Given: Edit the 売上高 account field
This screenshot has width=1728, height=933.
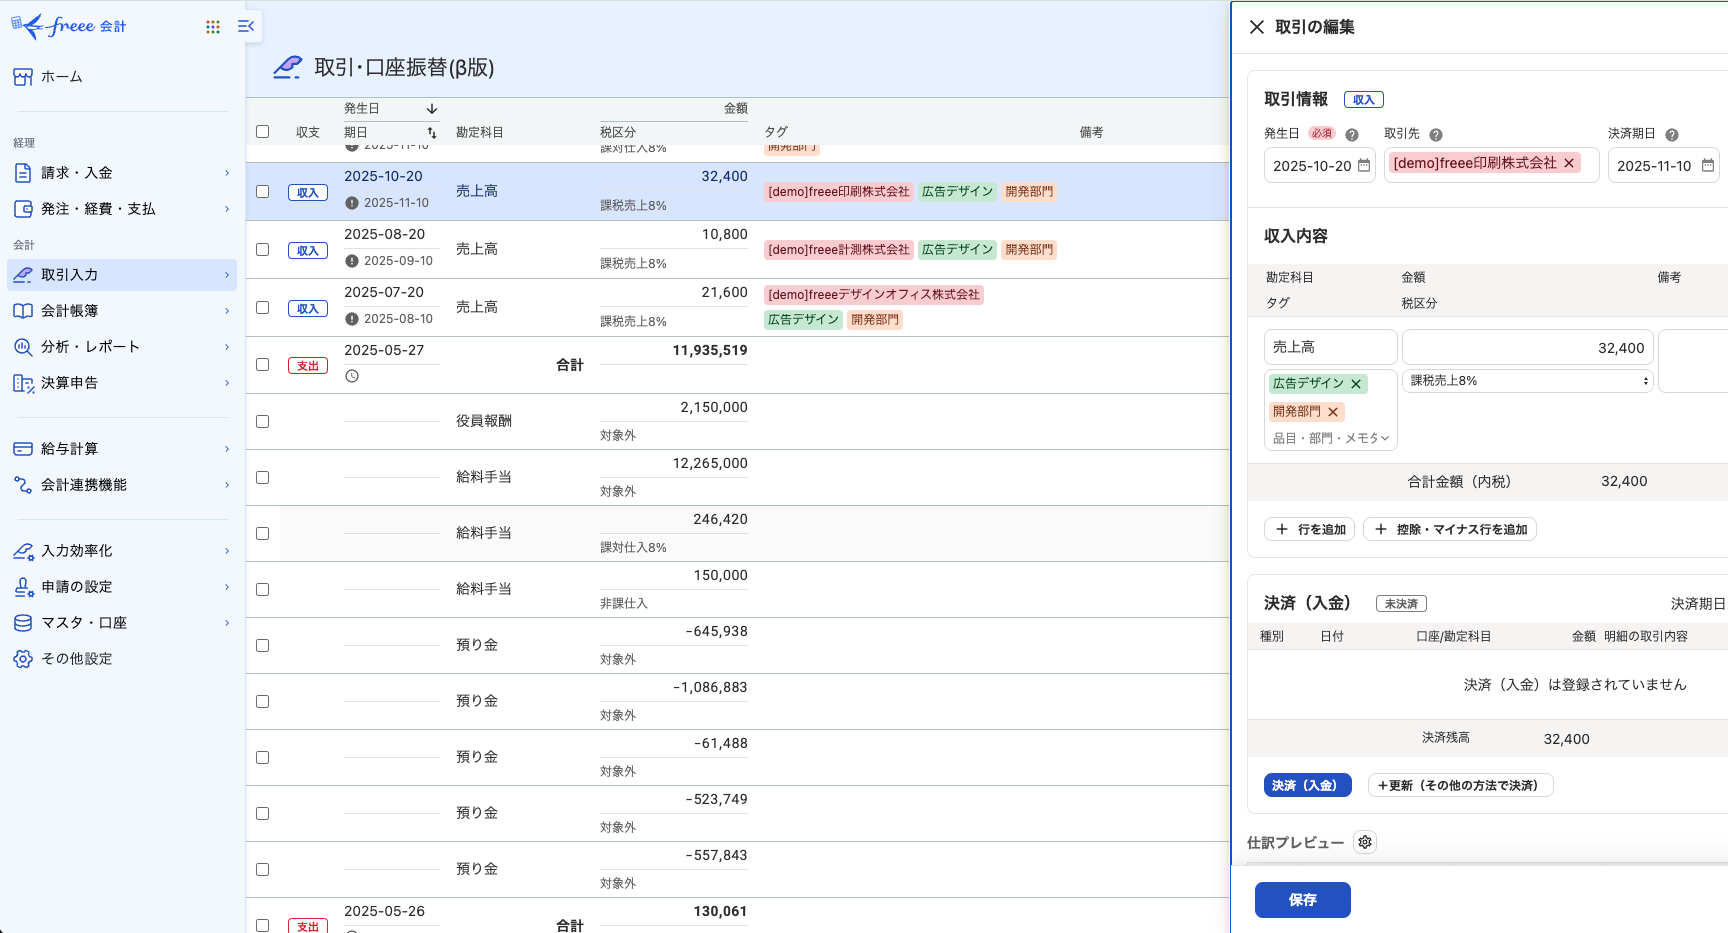Looking at the screenshot, I should pyautogui.click(x=1330, y=347).
